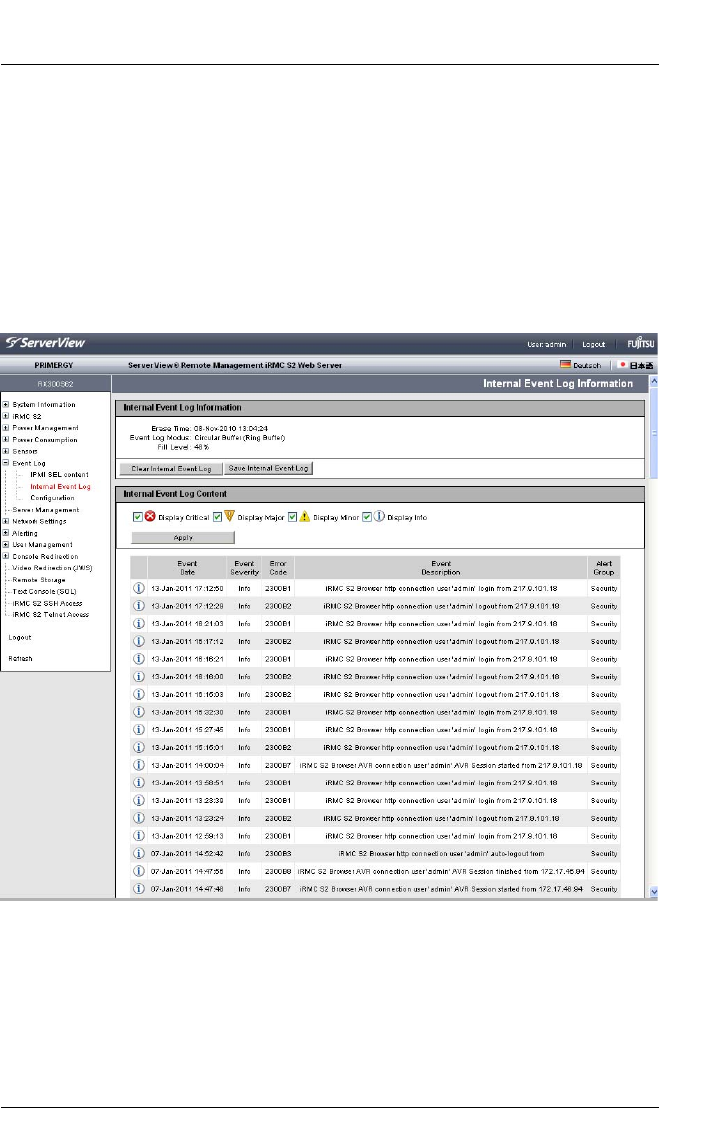The height and width of the screenshot is (1138, 720).
Task: Click Logout in the top header
Action: coord(594,345)
